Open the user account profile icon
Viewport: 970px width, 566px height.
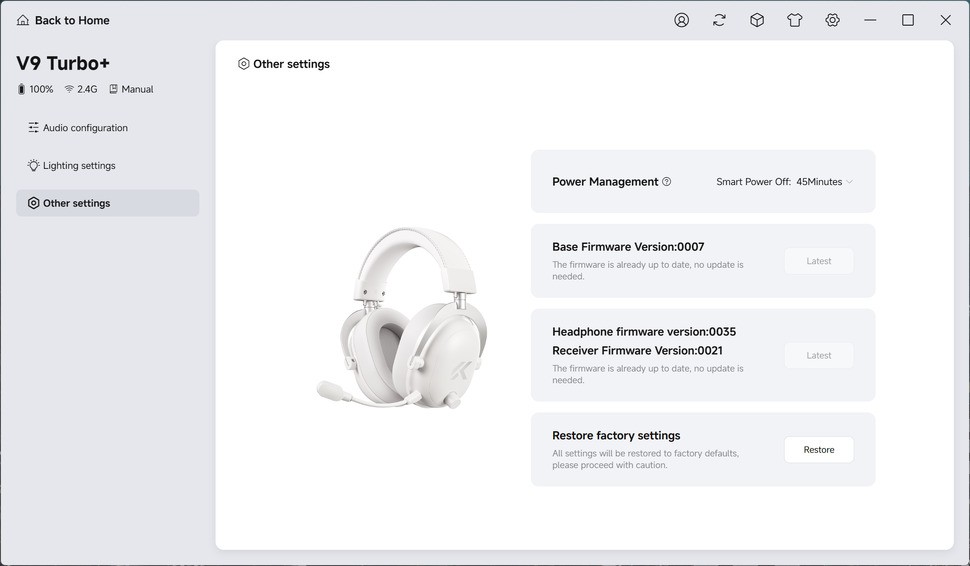tap(681, 20)
